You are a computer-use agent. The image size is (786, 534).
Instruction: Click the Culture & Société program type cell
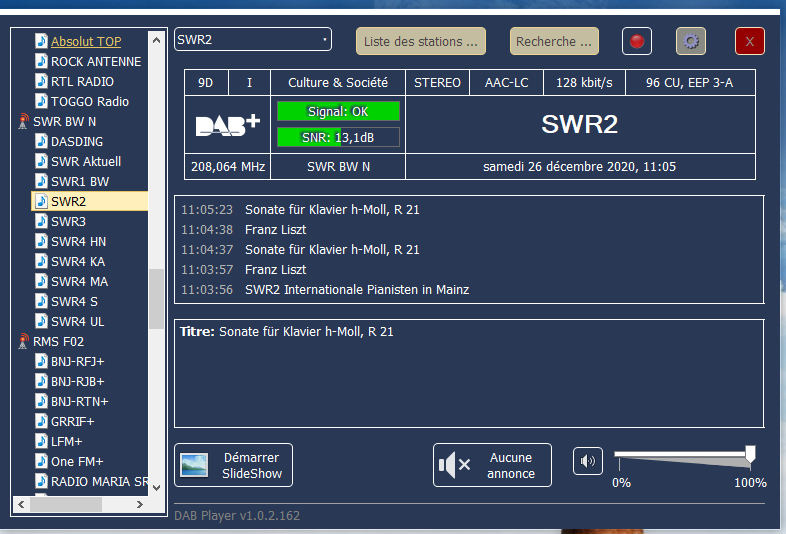[338, 83]
